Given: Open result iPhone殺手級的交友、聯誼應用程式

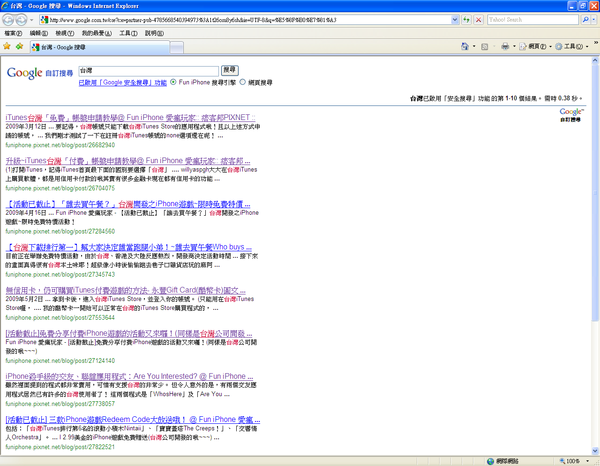Looking at the screenshot, I should (129, 376).
